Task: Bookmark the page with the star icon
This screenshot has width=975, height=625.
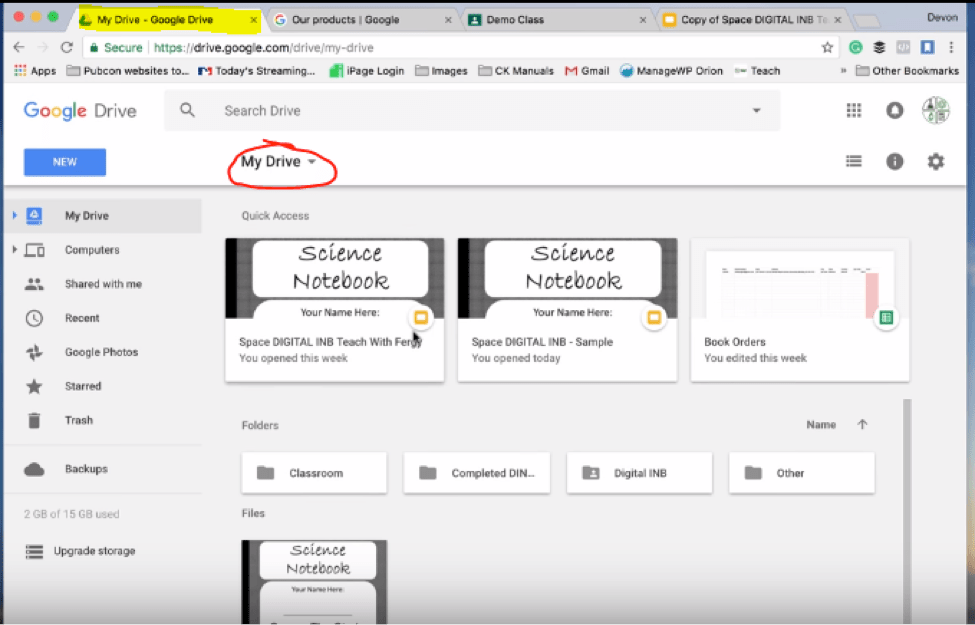Action: coord(827,46)
